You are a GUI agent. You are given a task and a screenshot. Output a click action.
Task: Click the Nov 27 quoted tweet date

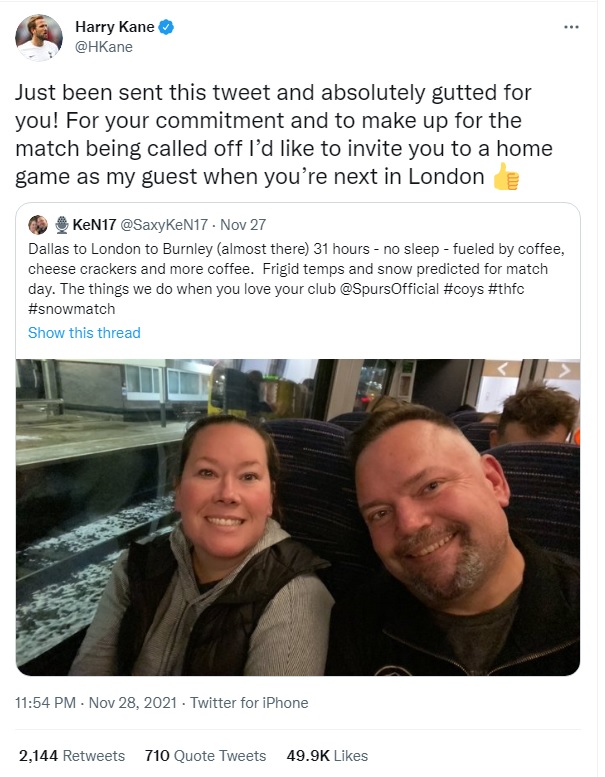[x=243, y=225]
